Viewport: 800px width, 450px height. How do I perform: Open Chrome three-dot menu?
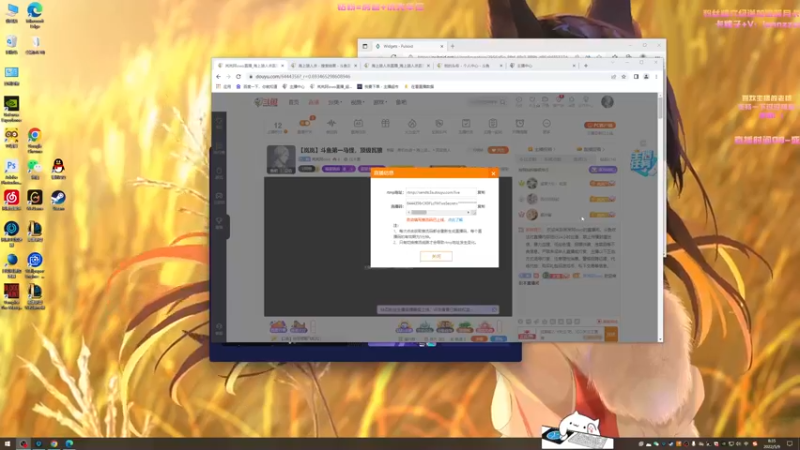click(x=656, y=77)
